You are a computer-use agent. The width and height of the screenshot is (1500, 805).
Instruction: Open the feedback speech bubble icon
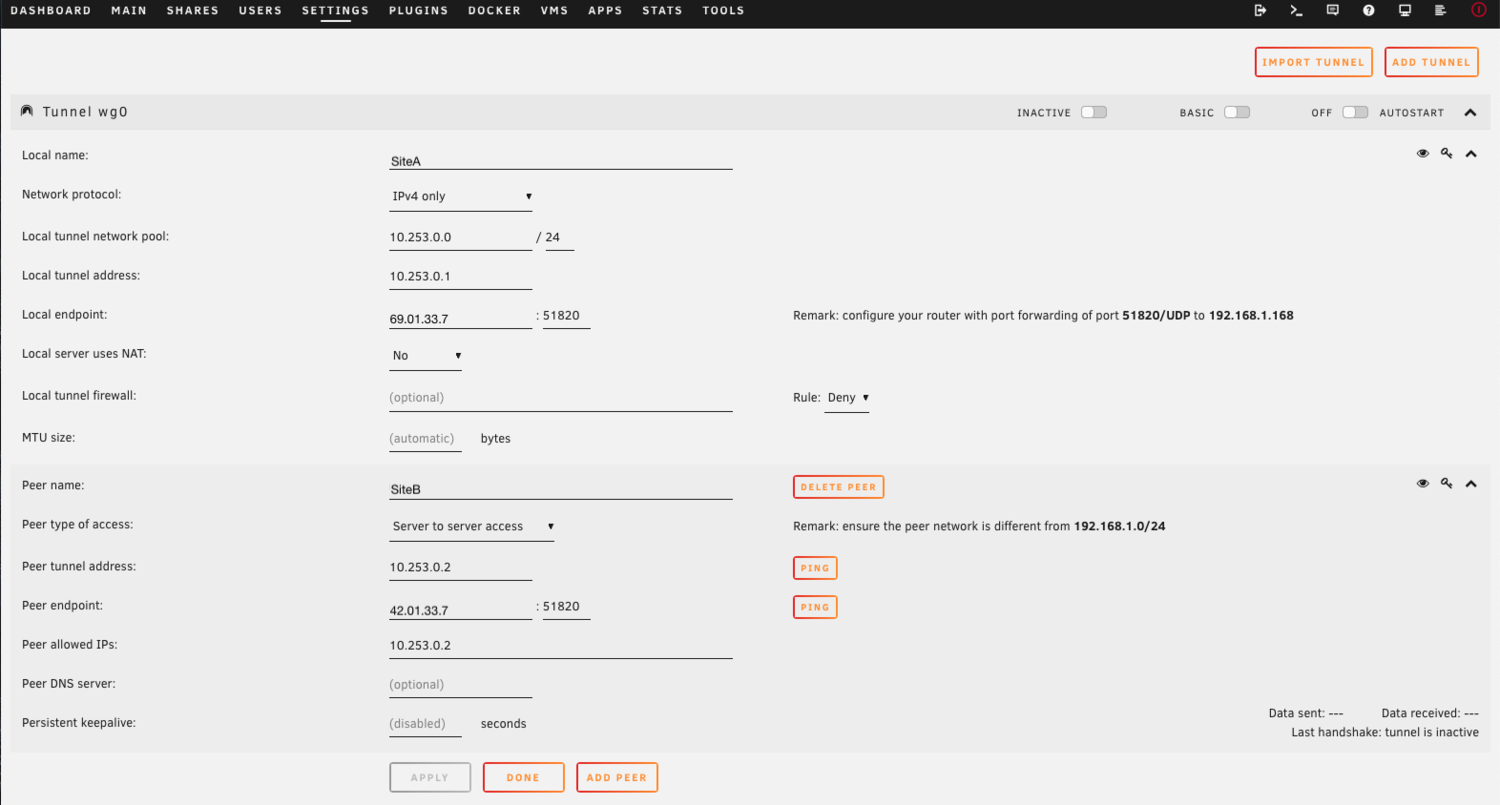pos(1332,11)
